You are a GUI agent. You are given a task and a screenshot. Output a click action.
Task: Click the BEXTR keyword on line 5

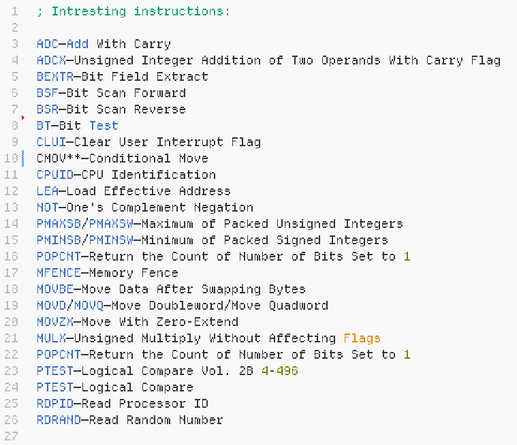tap(55, 77)
